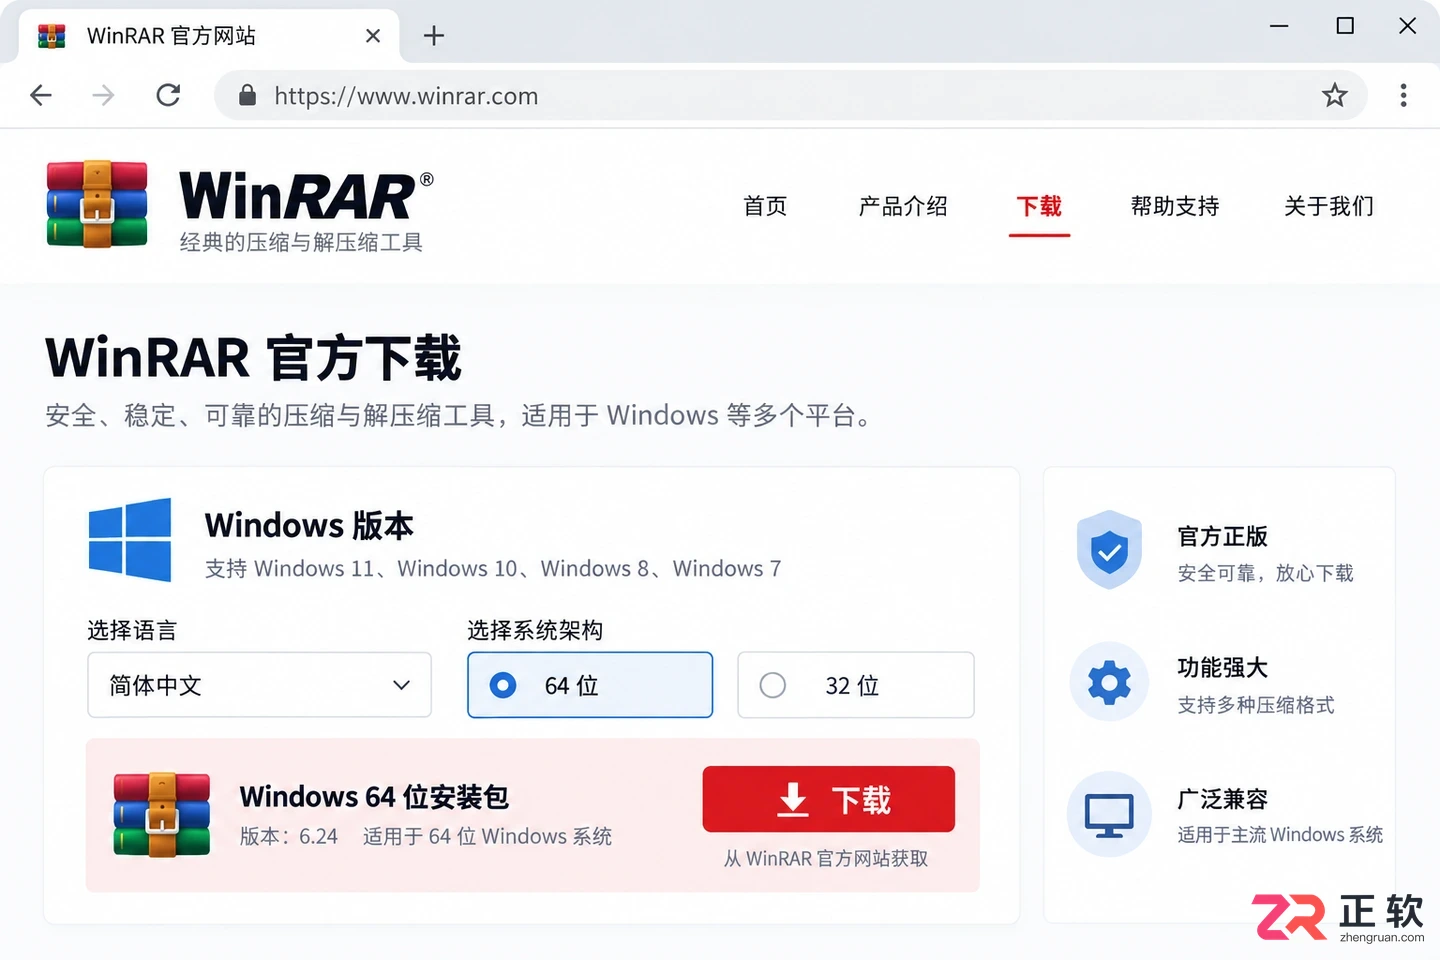Open a new browser tab
1440x960 pixels.
433,36
